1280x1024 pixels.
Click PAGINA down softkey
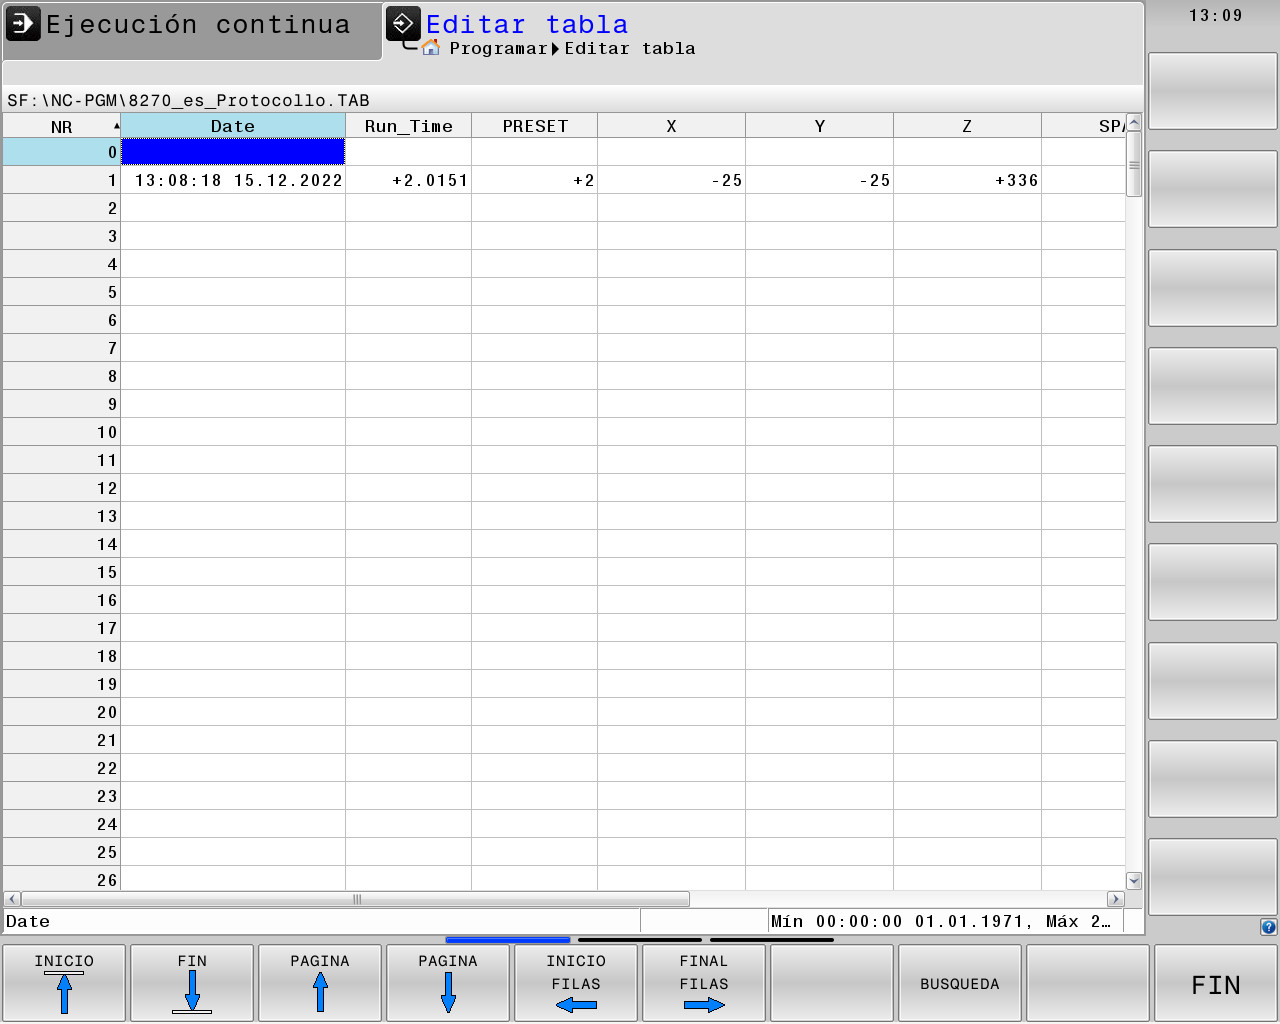(x=448, y=983)
